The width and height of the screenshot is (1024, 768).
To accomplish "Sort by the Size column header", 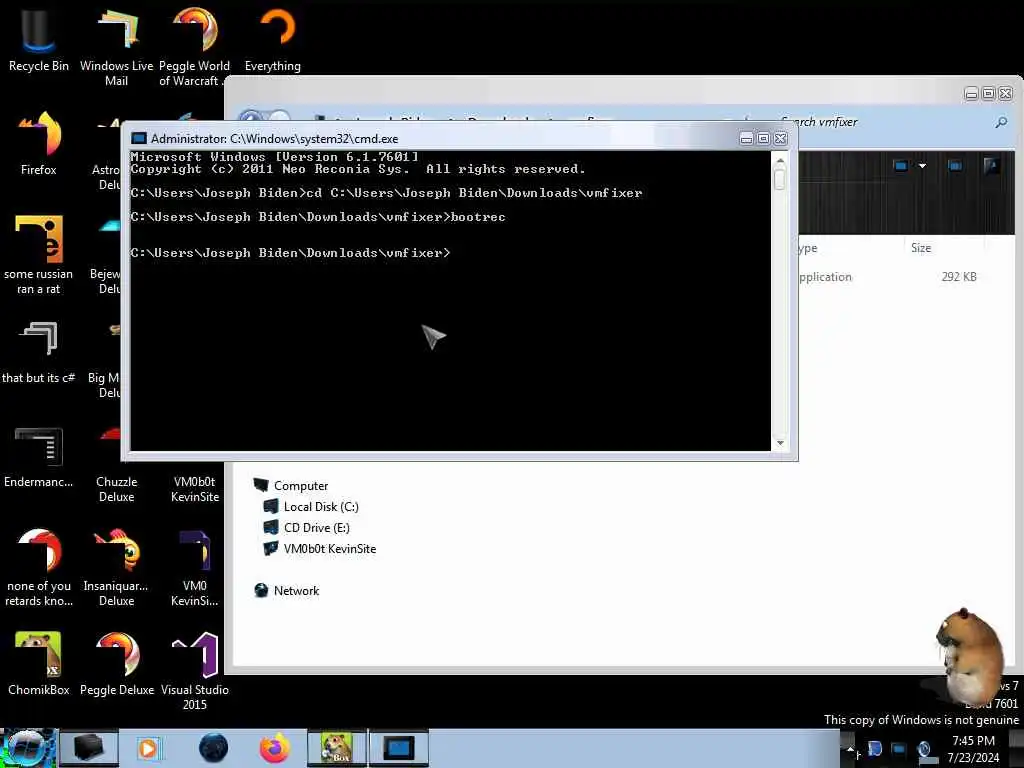I will click(x=921, y=248).
